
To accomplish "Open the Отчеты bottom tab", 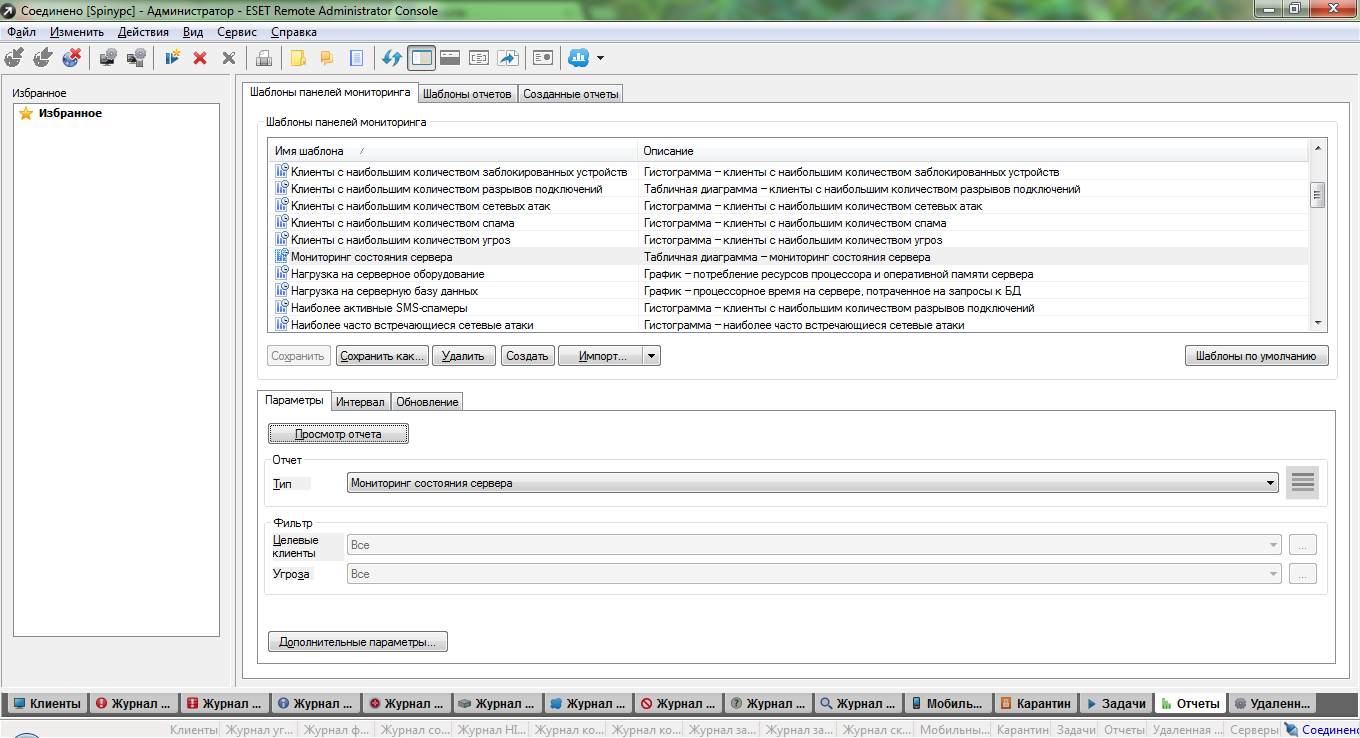I will coord(1190,704).
